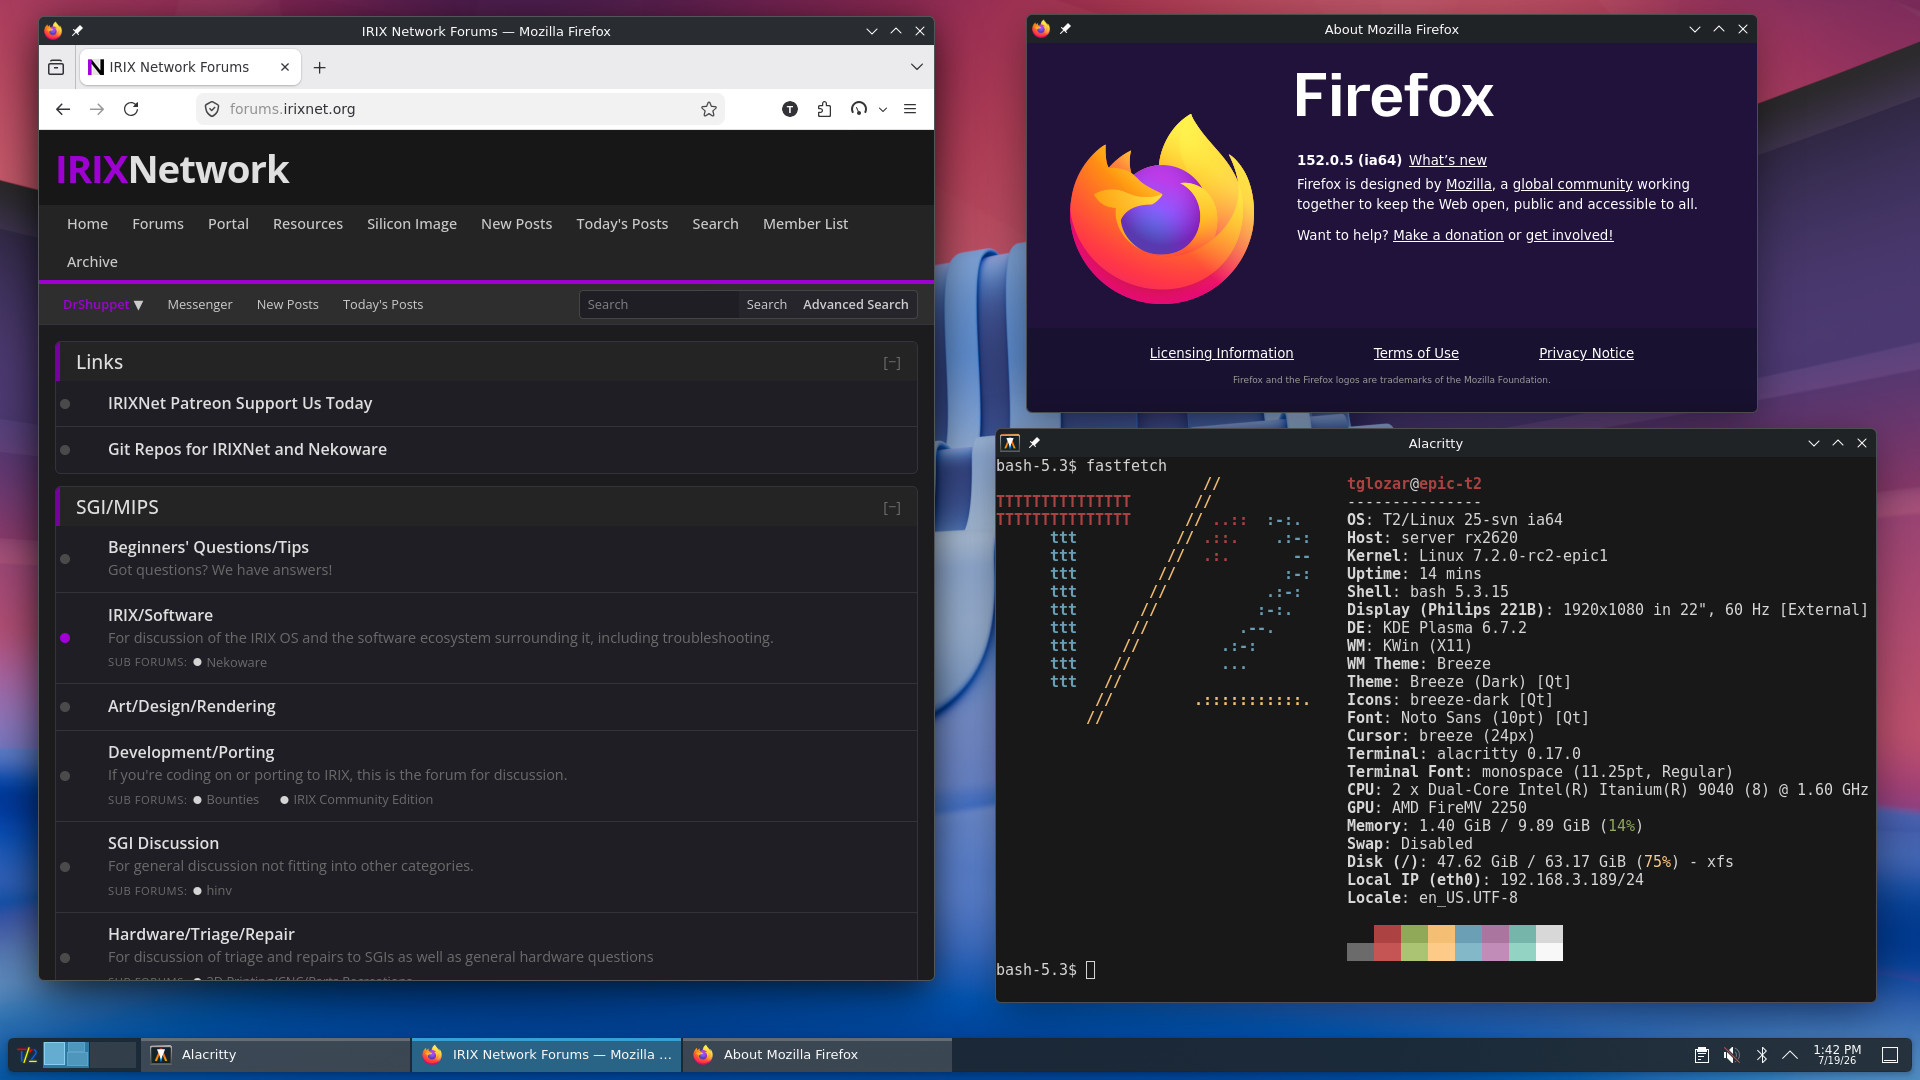Expand the hidden system tray icons arrow
The height and width of the screenshot is (1080, 1920).
point(1790,1054)
